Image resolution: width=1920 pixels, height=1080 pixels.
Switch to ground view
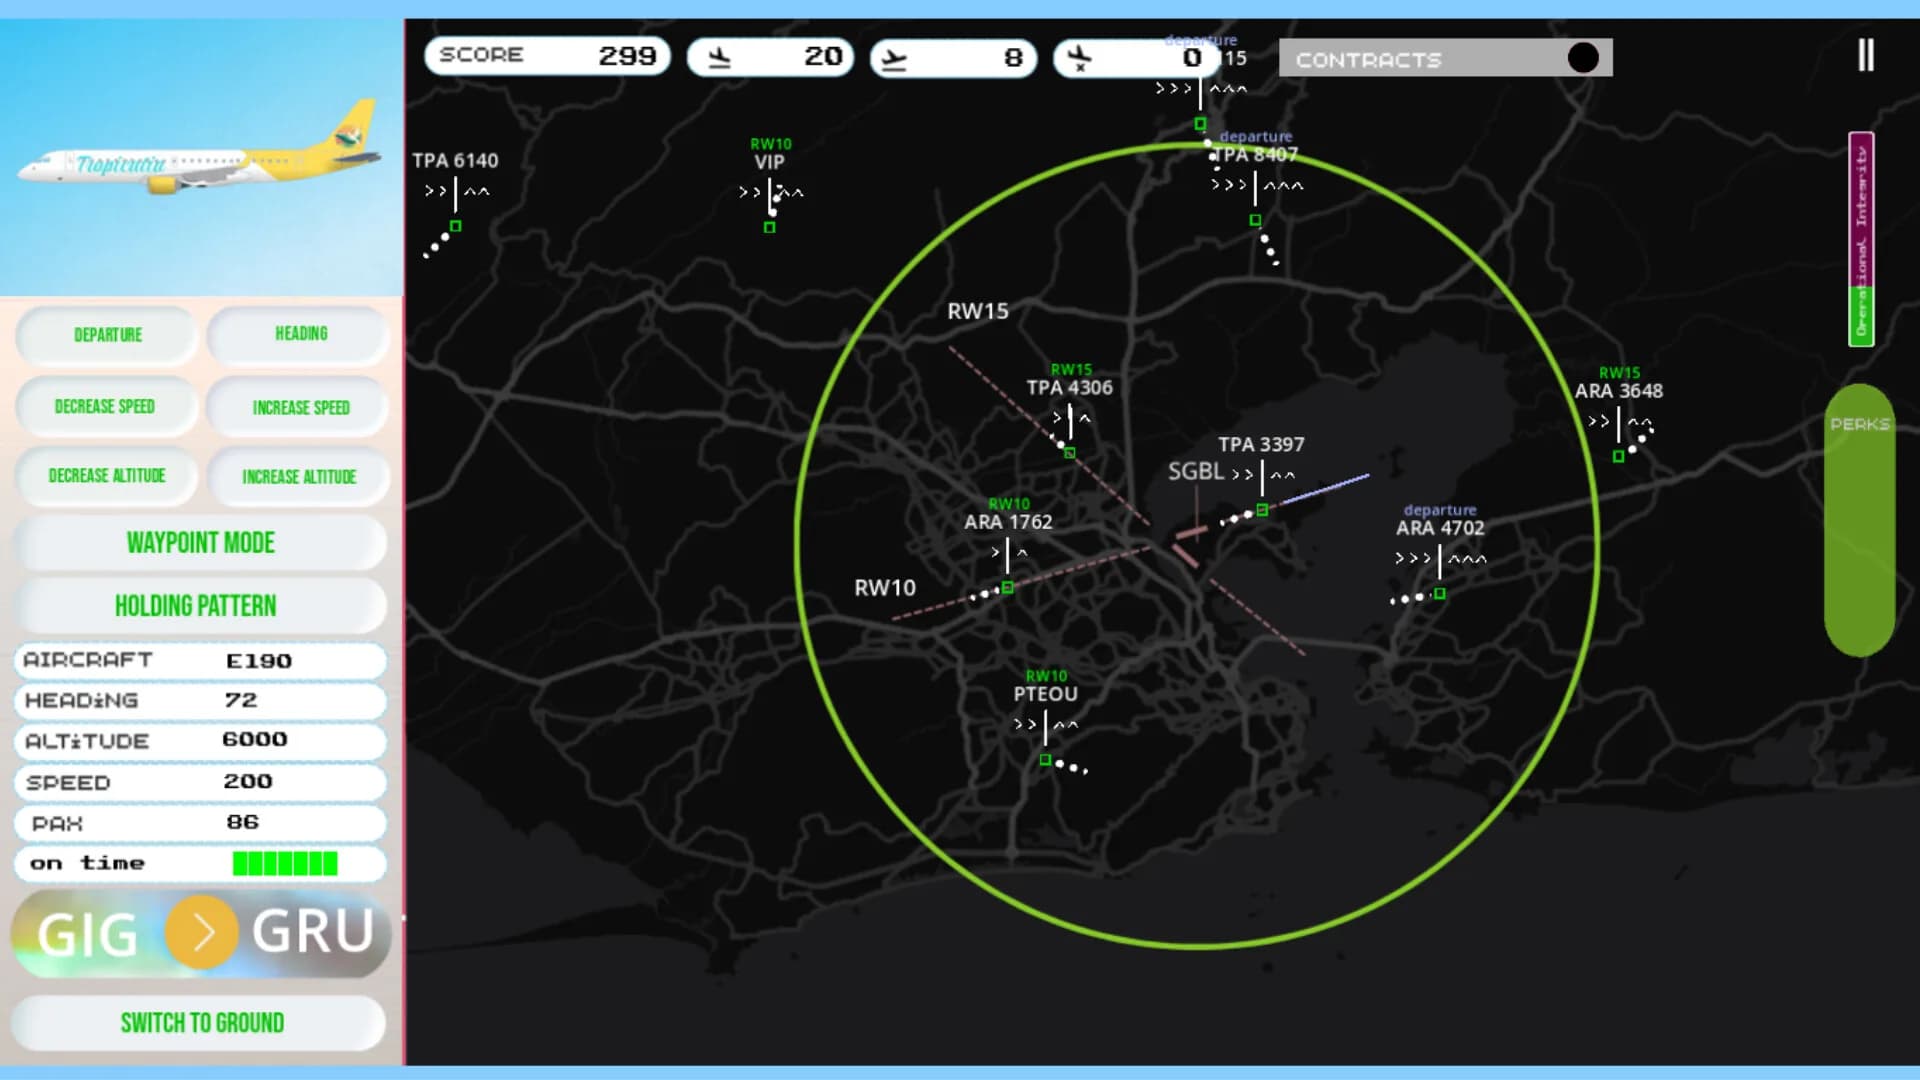click(200, 1023)
